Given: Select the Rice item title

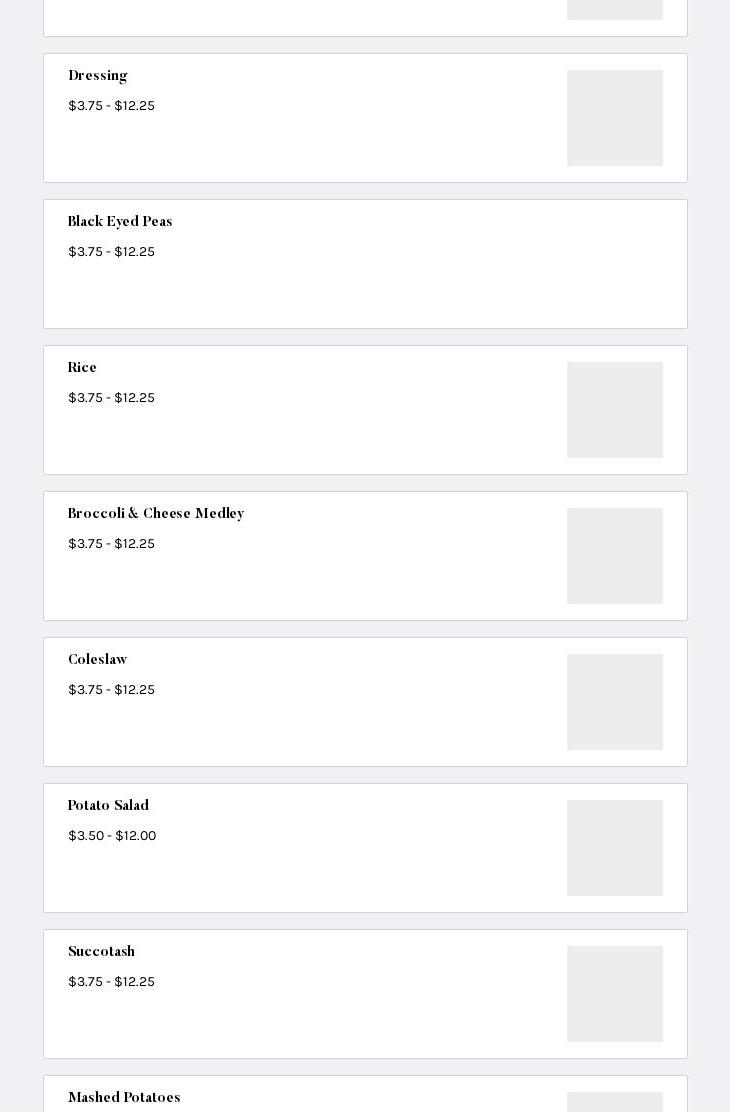Looking at the screenshot, I should 82,368.
